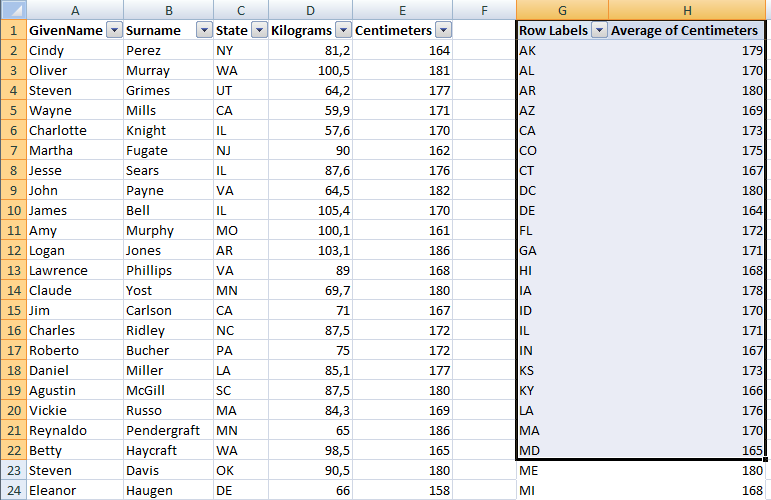This screenshot has width=771, height=500.
Task: Click the pivot row label MI
Action: pyautogui.click(x=563, y=490)
